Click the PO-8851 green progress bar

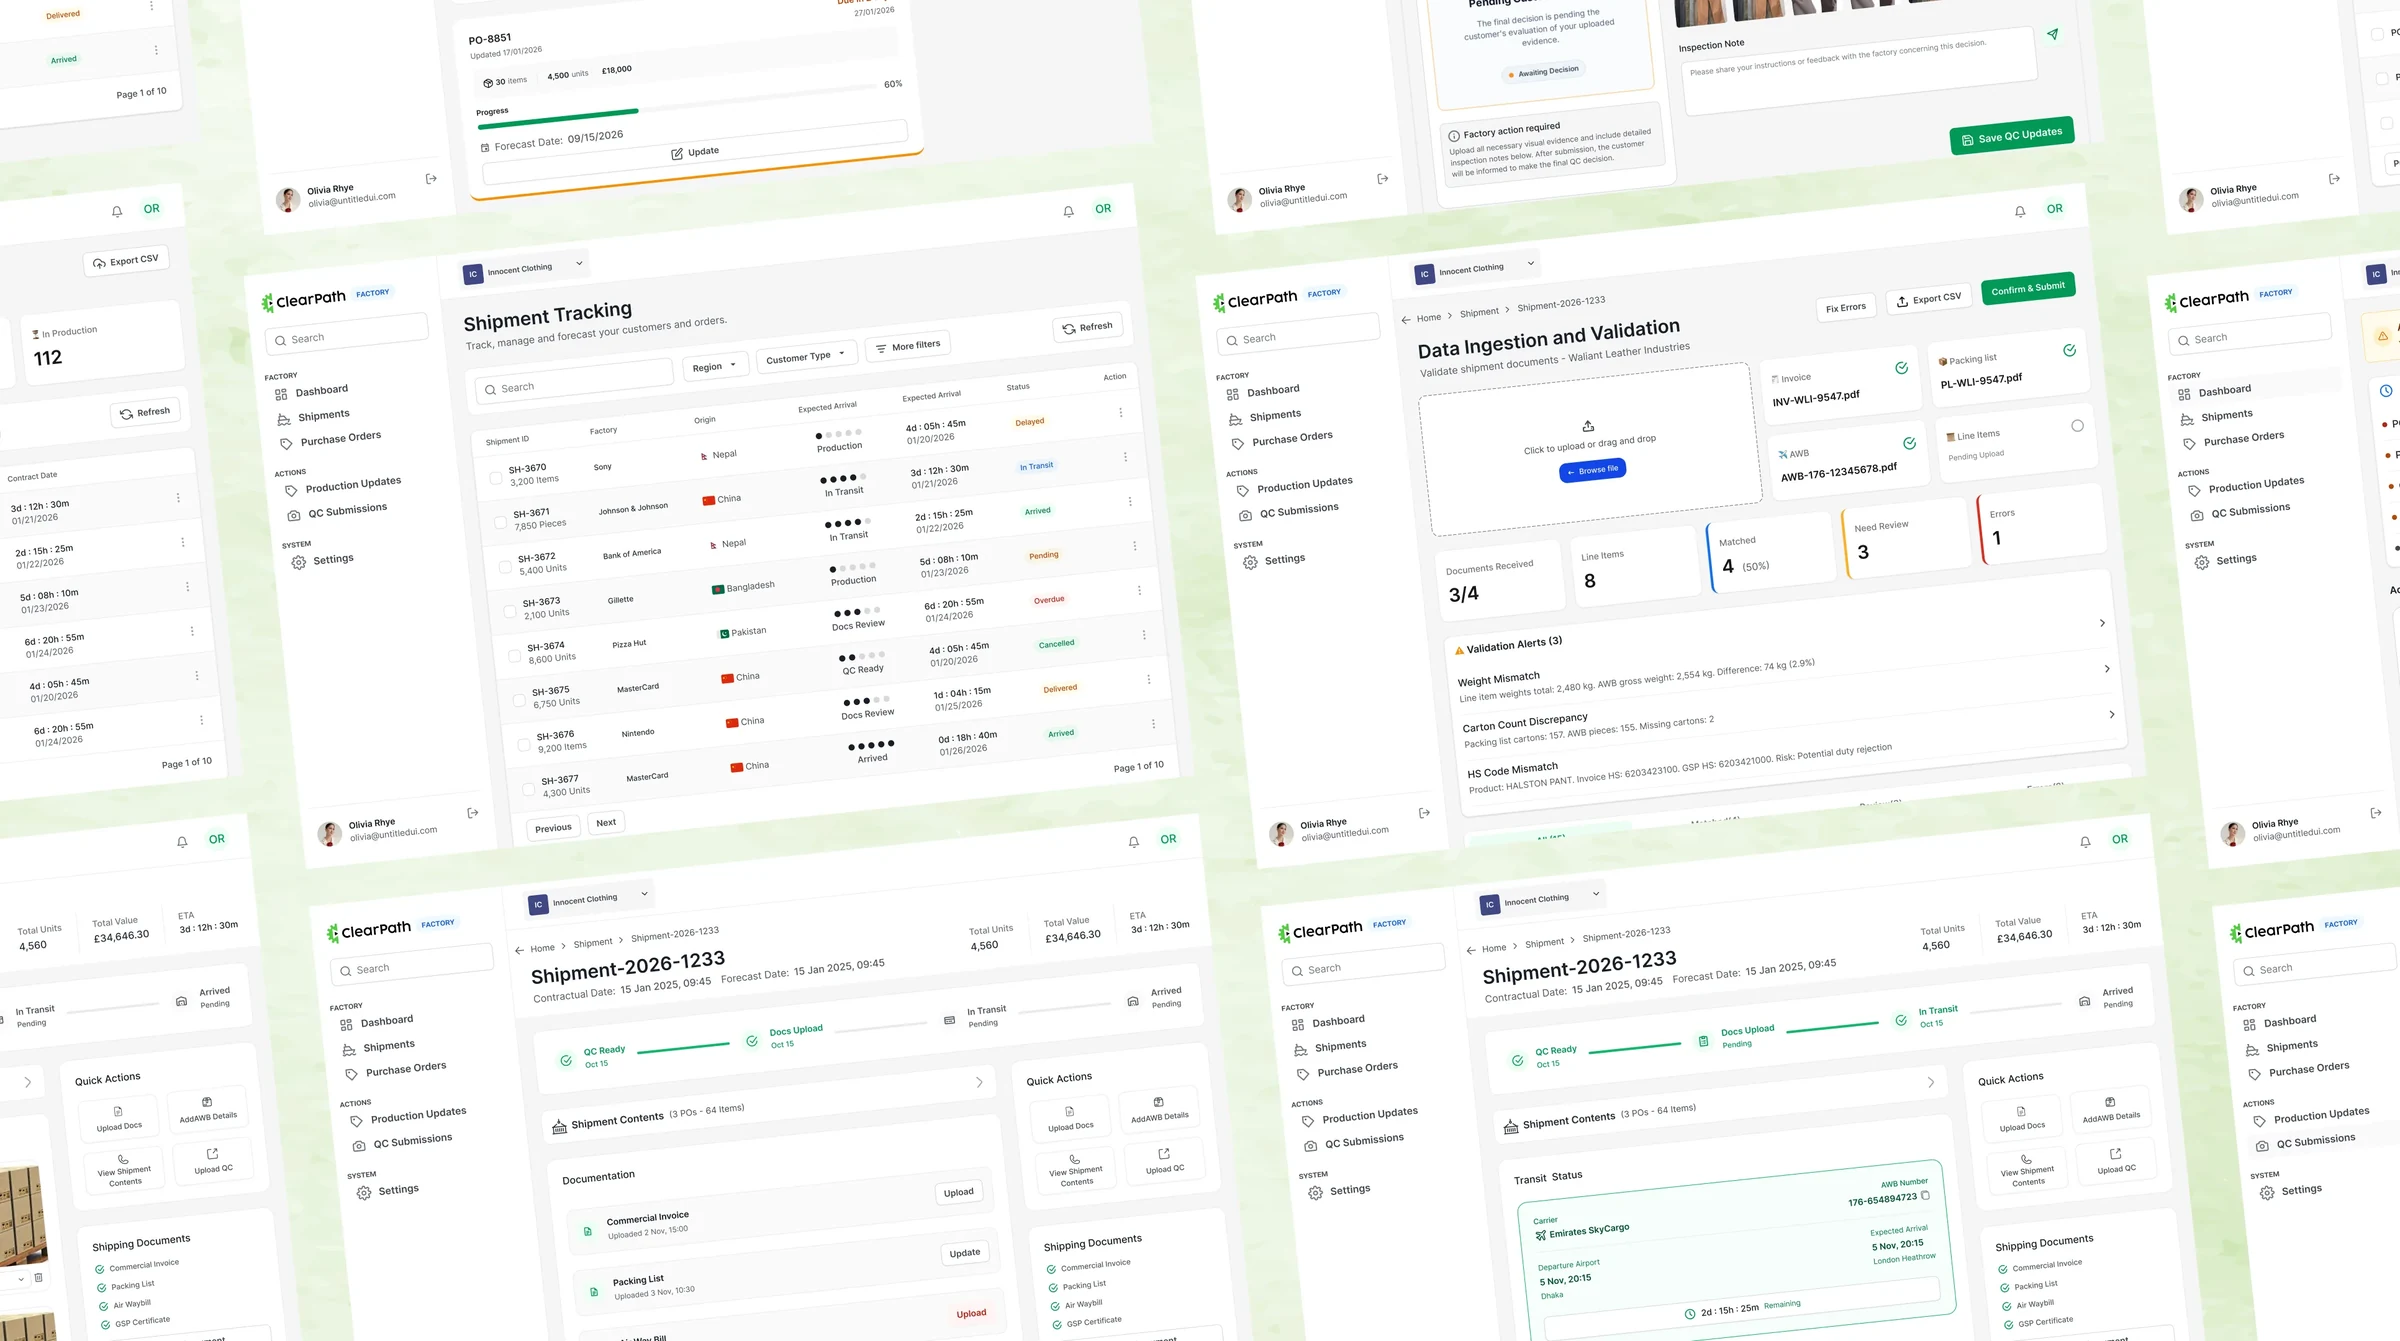click(558, 118)
